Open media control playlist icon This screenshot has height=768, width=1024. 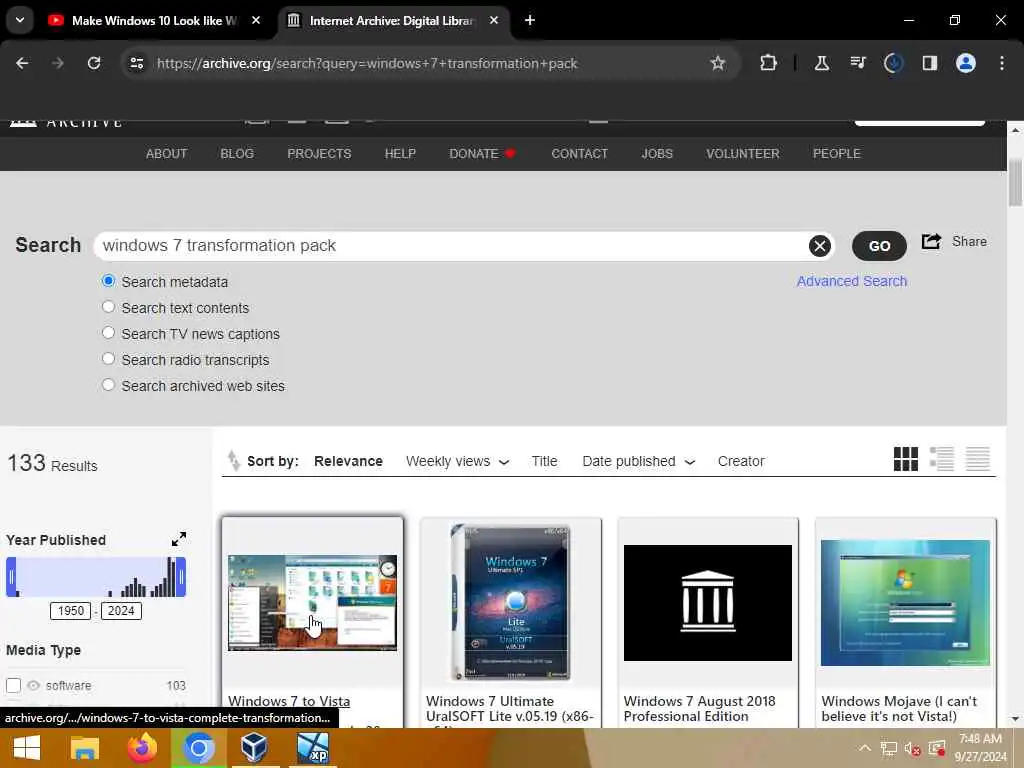[857, 63]
